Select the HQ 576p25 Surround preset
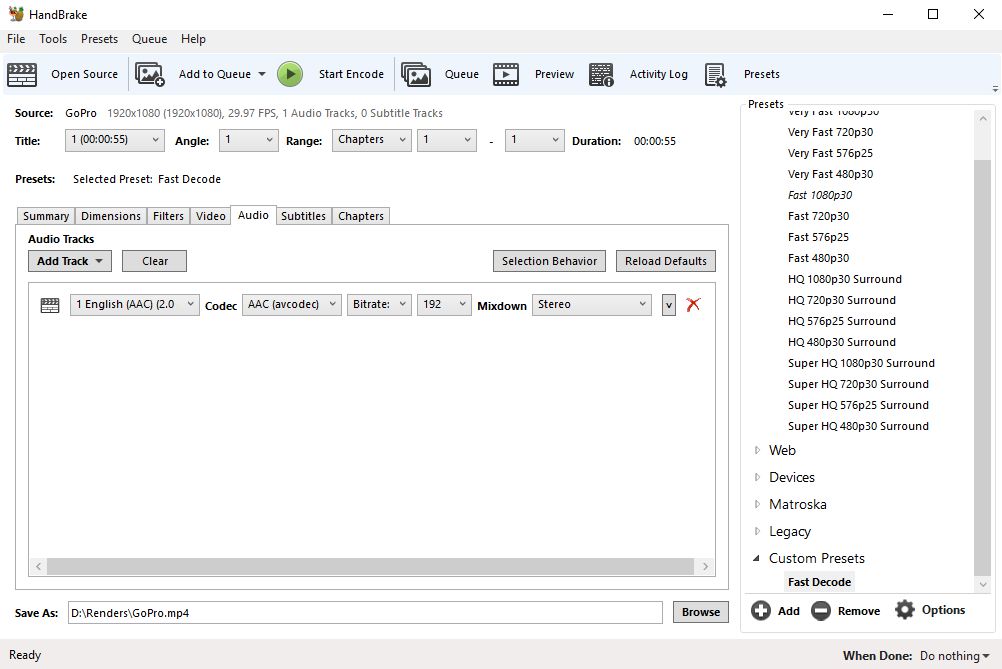 [x=842, y=321]
